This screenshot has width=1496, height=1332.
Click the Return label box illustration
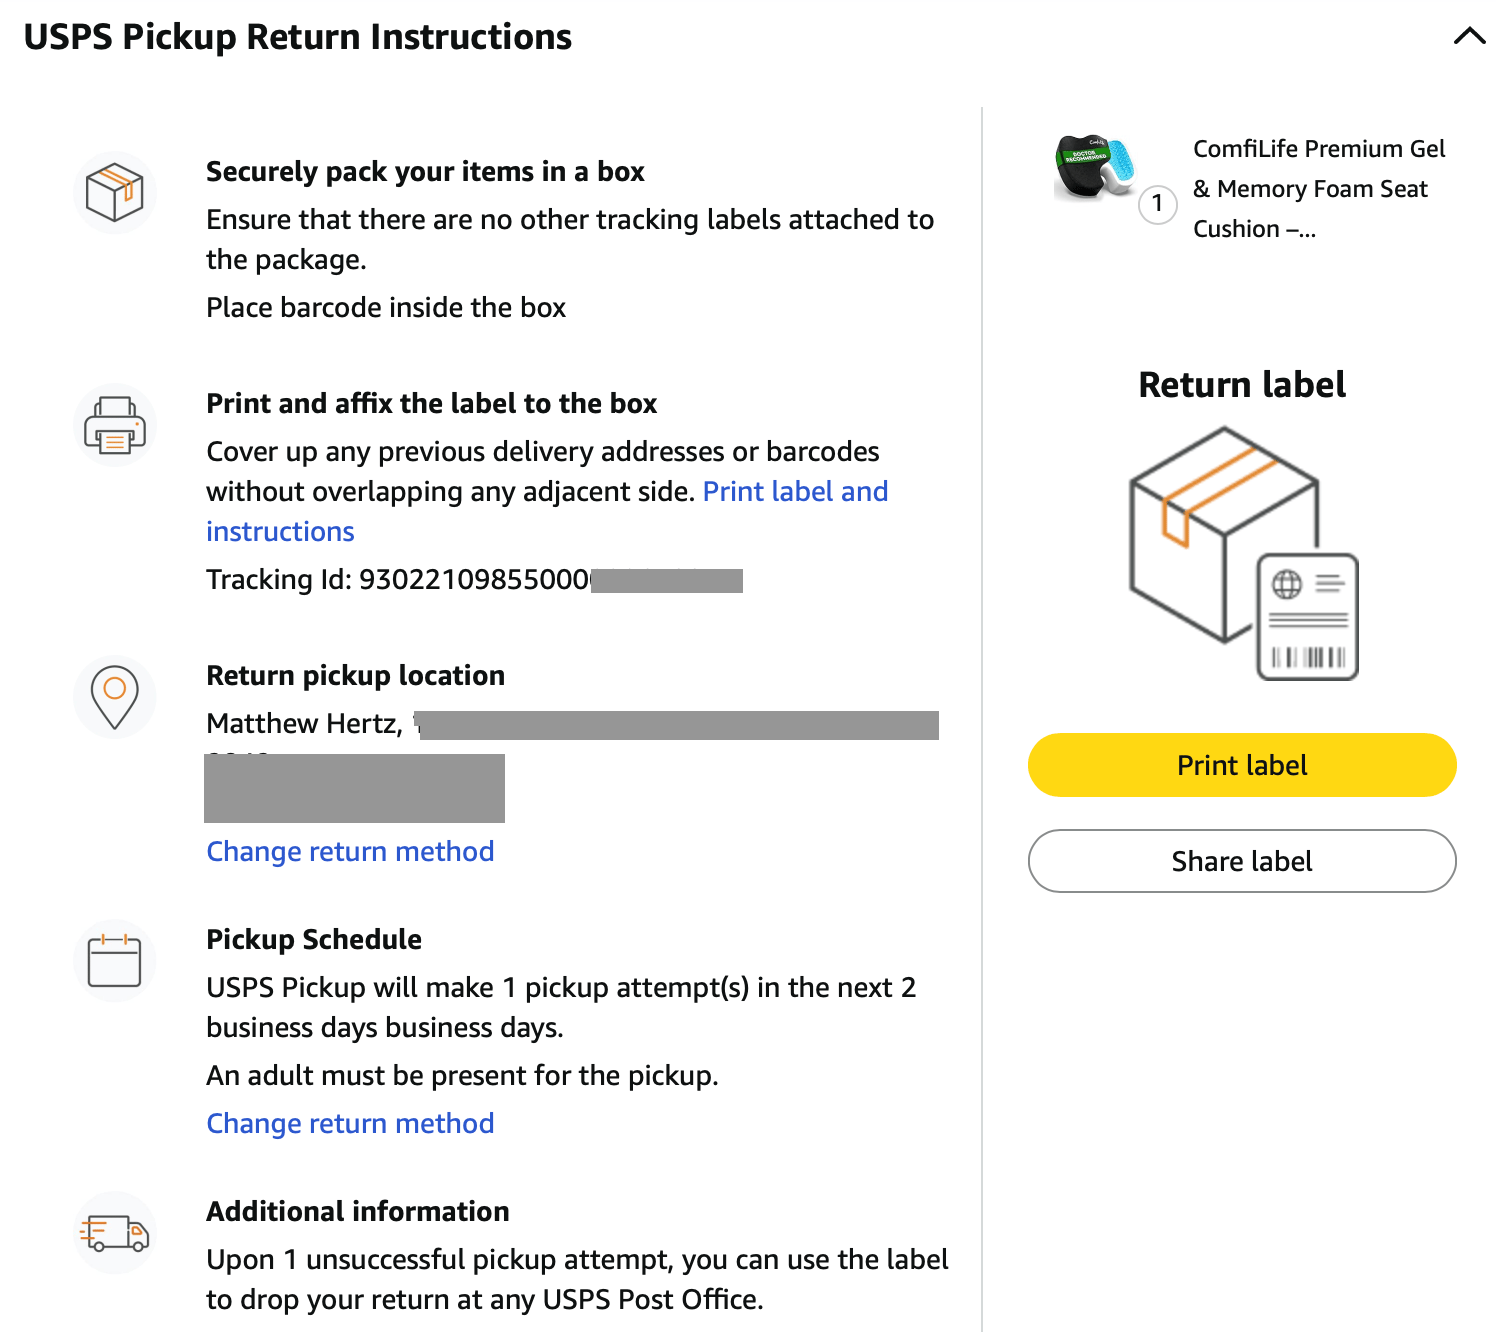click(x=1242, y=553)
